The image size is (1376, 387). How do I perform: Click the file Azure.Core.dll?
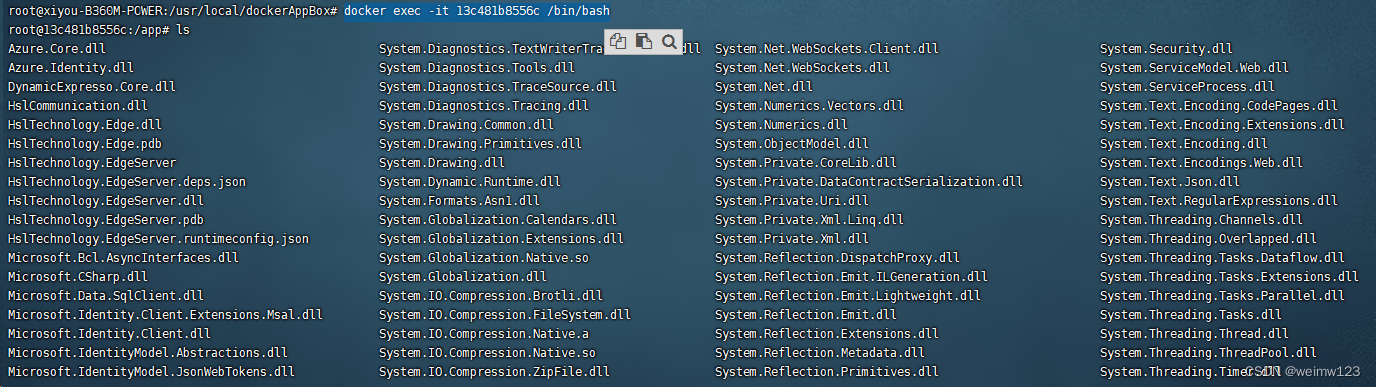(57, 48)
